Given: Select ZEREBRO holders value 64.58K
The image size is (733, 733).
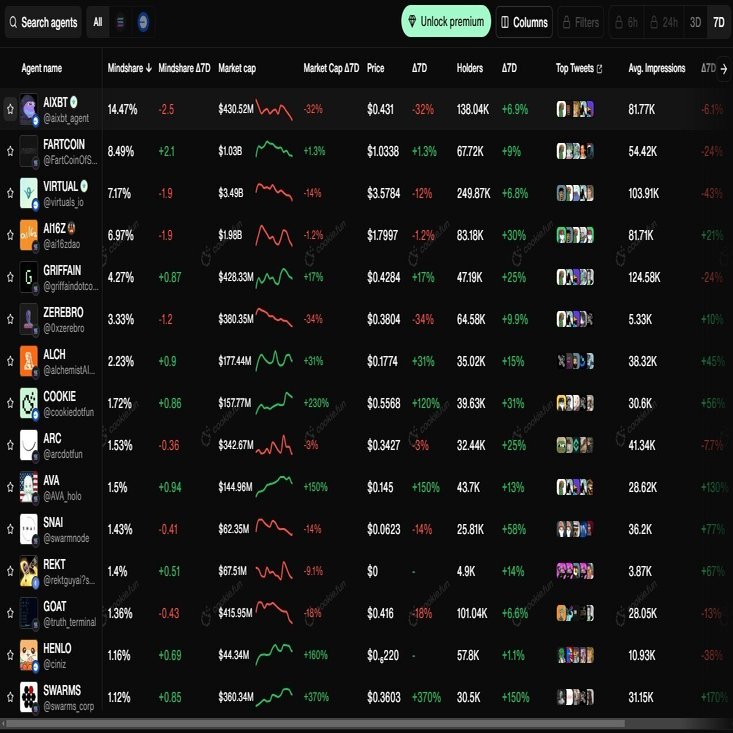Looking at the screenshot, I should point(471,319).
